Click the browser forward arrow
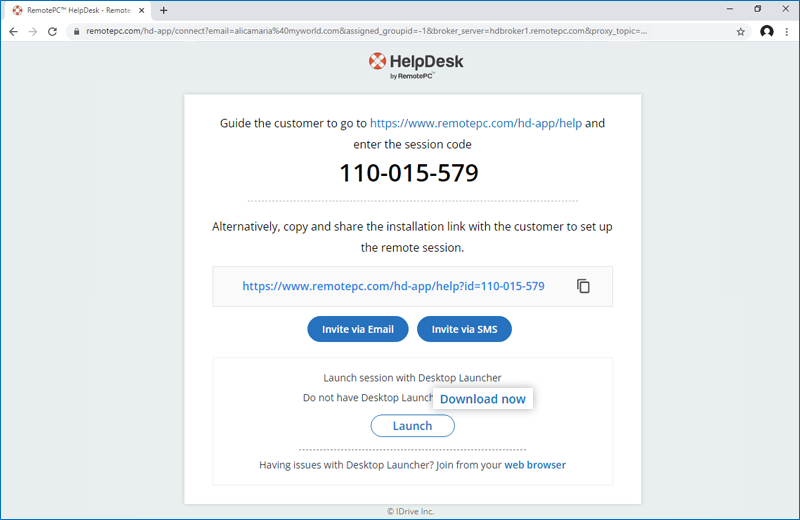This screenshot has height=520, width=800. pos(33,32)
